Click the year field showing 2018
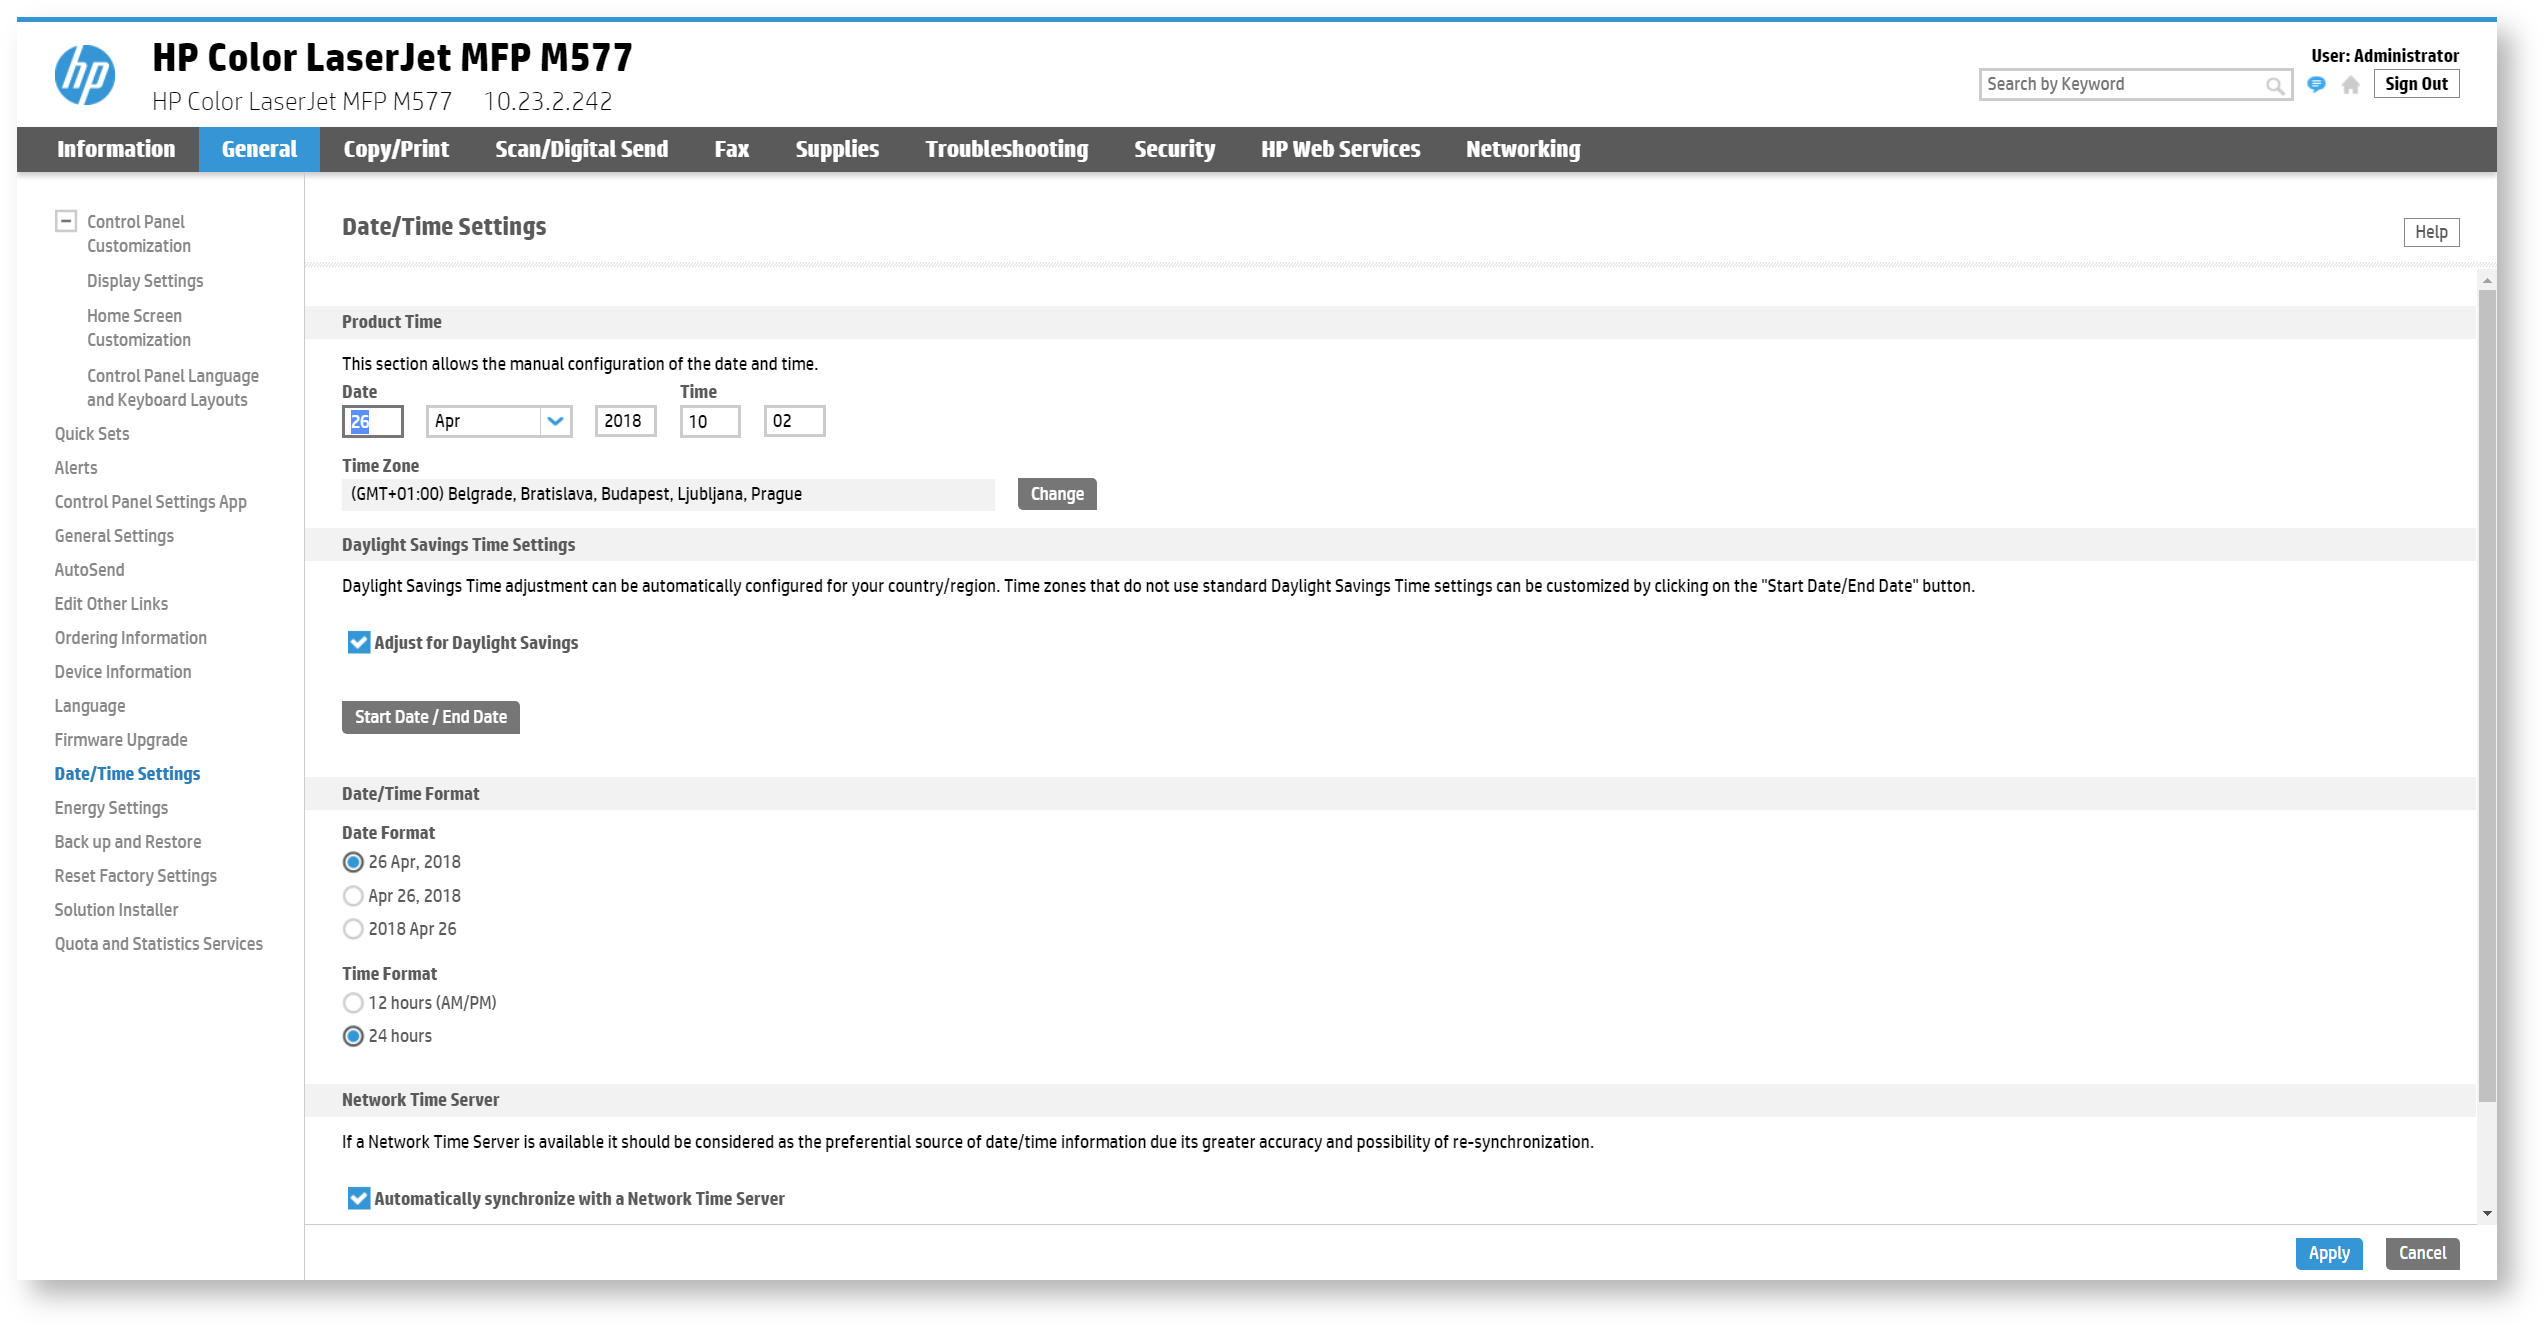Image resolution: width=2545 pixels, height=1328 pixels. (626, 421)
